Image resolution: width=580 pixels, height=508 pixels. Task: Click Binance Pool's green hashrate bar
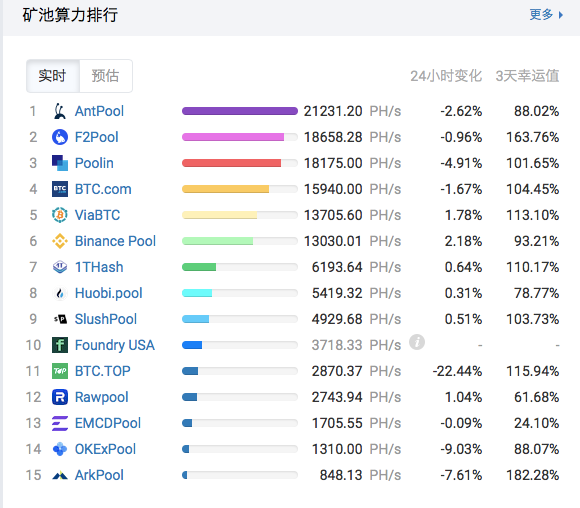[218, 241]
